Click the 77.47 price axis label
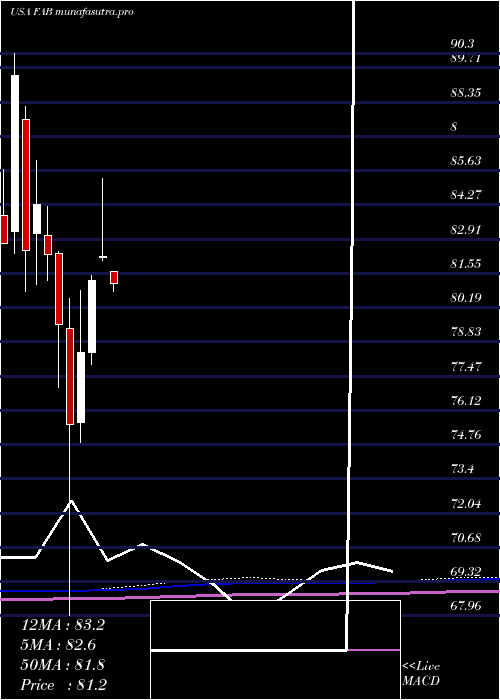 point(466,367)
